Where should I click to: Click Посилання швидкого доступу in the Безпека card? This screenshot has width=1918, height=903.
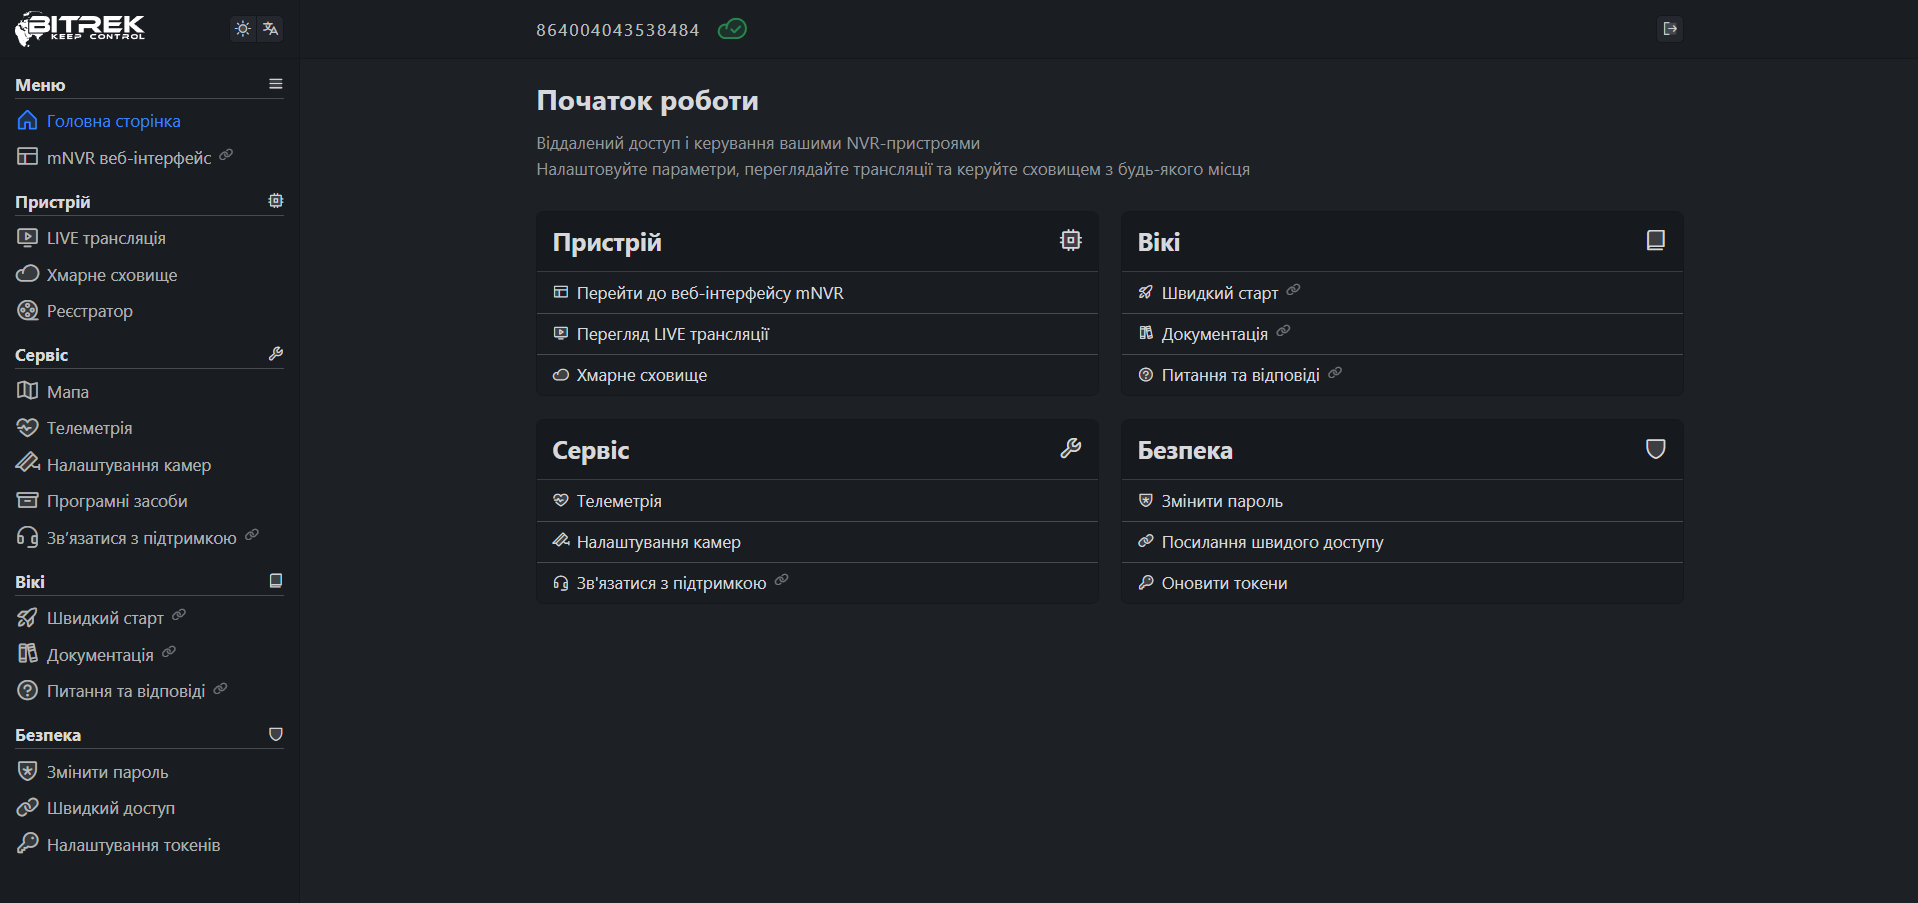[x=1272, y=542]
